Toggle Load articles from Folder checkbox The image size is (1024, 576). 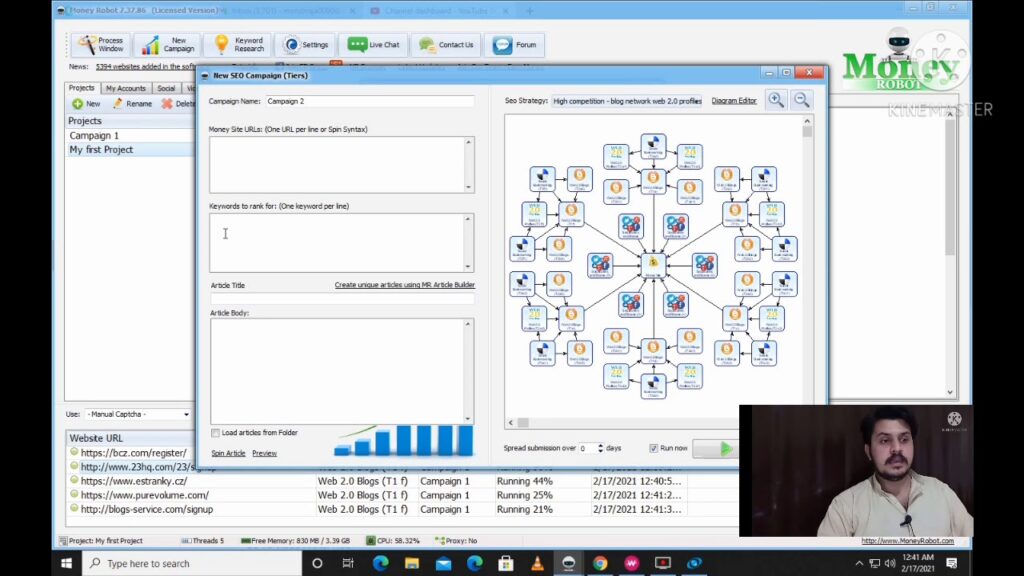click(x=216, y=432)
